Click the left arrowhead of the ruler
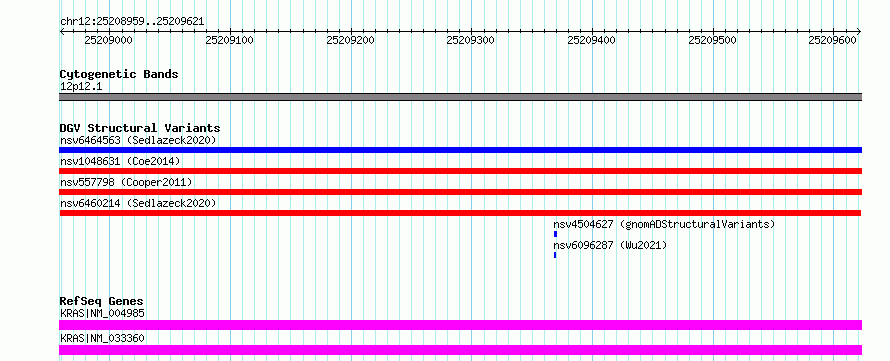 click(62, 31)
